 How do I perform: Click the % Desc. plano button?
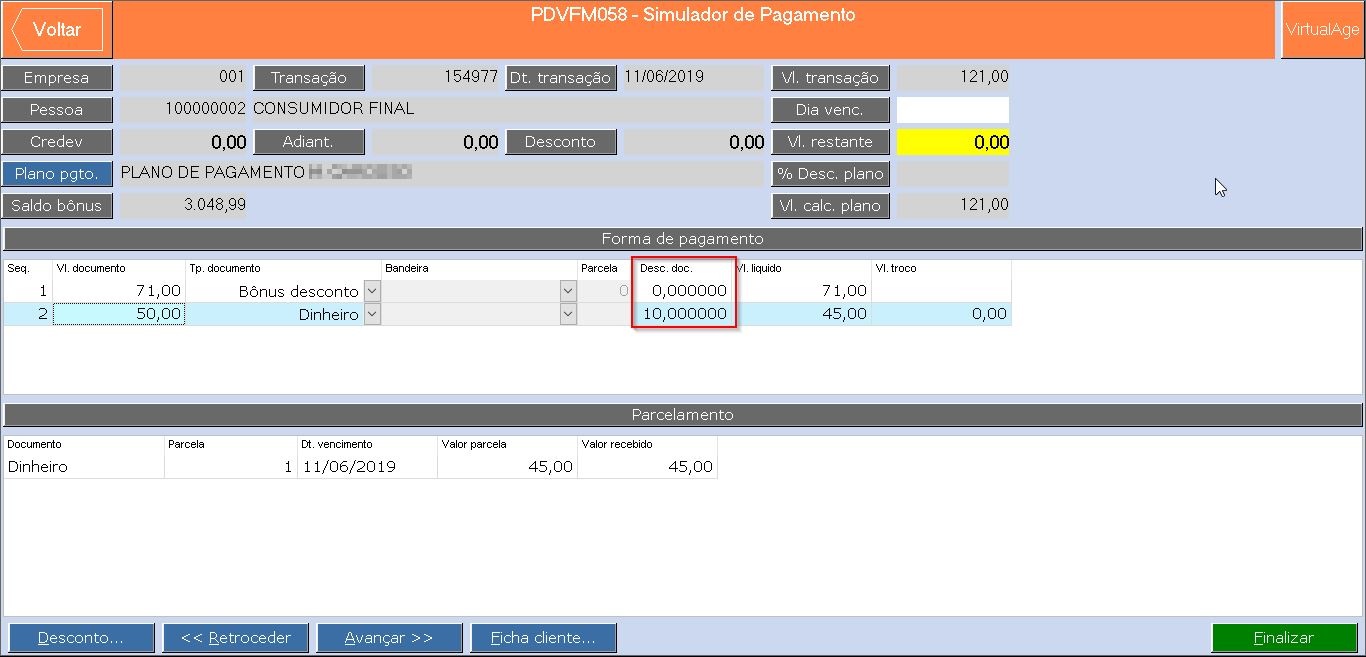coord(830,174)
